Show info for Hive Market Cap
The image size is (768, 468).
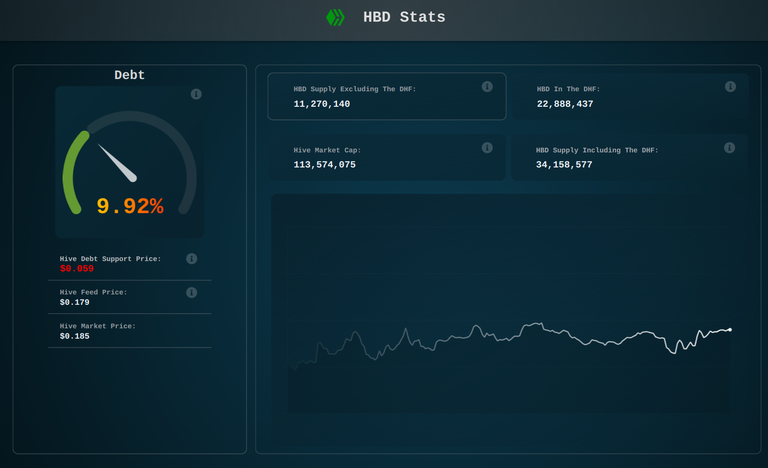pyautogui.click(x=487, y=148)
